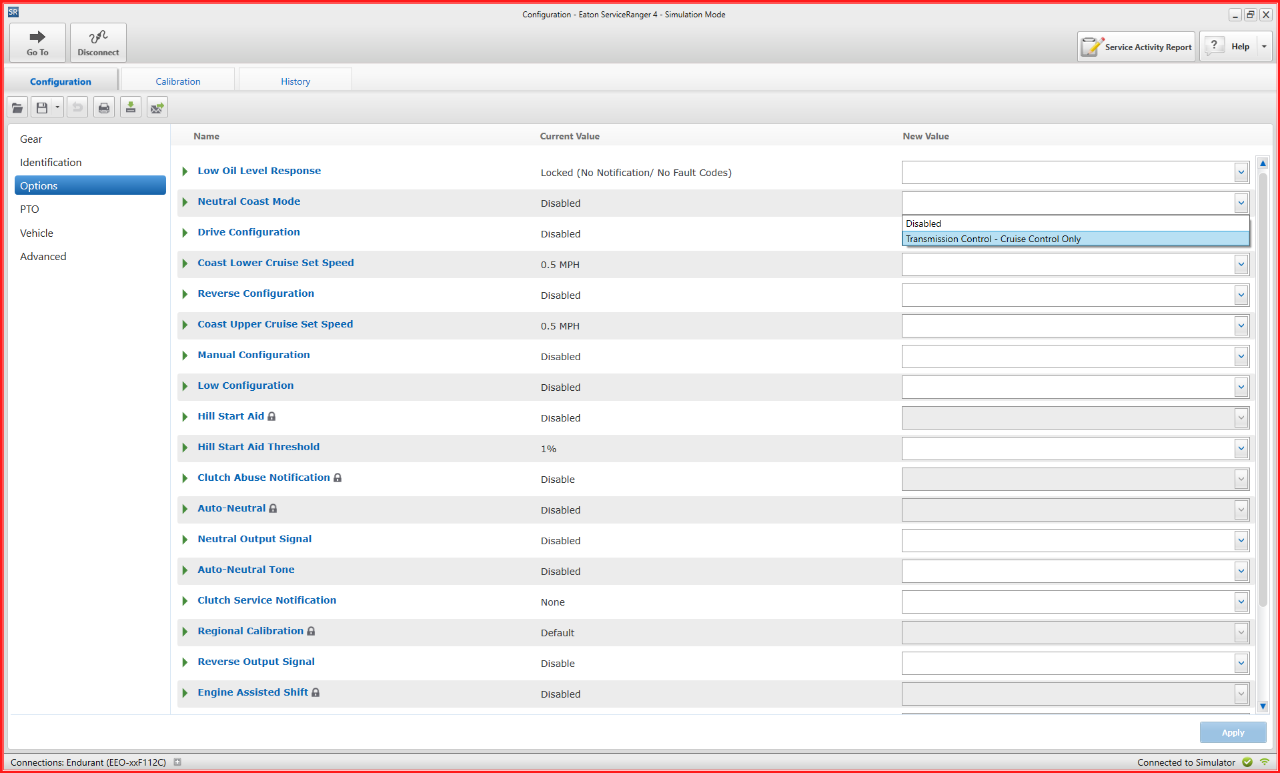Expand the Reverse Configuration row details
Image resolution: width=1280 pixels, height=773 pixels.
click(x=185, y=294)
